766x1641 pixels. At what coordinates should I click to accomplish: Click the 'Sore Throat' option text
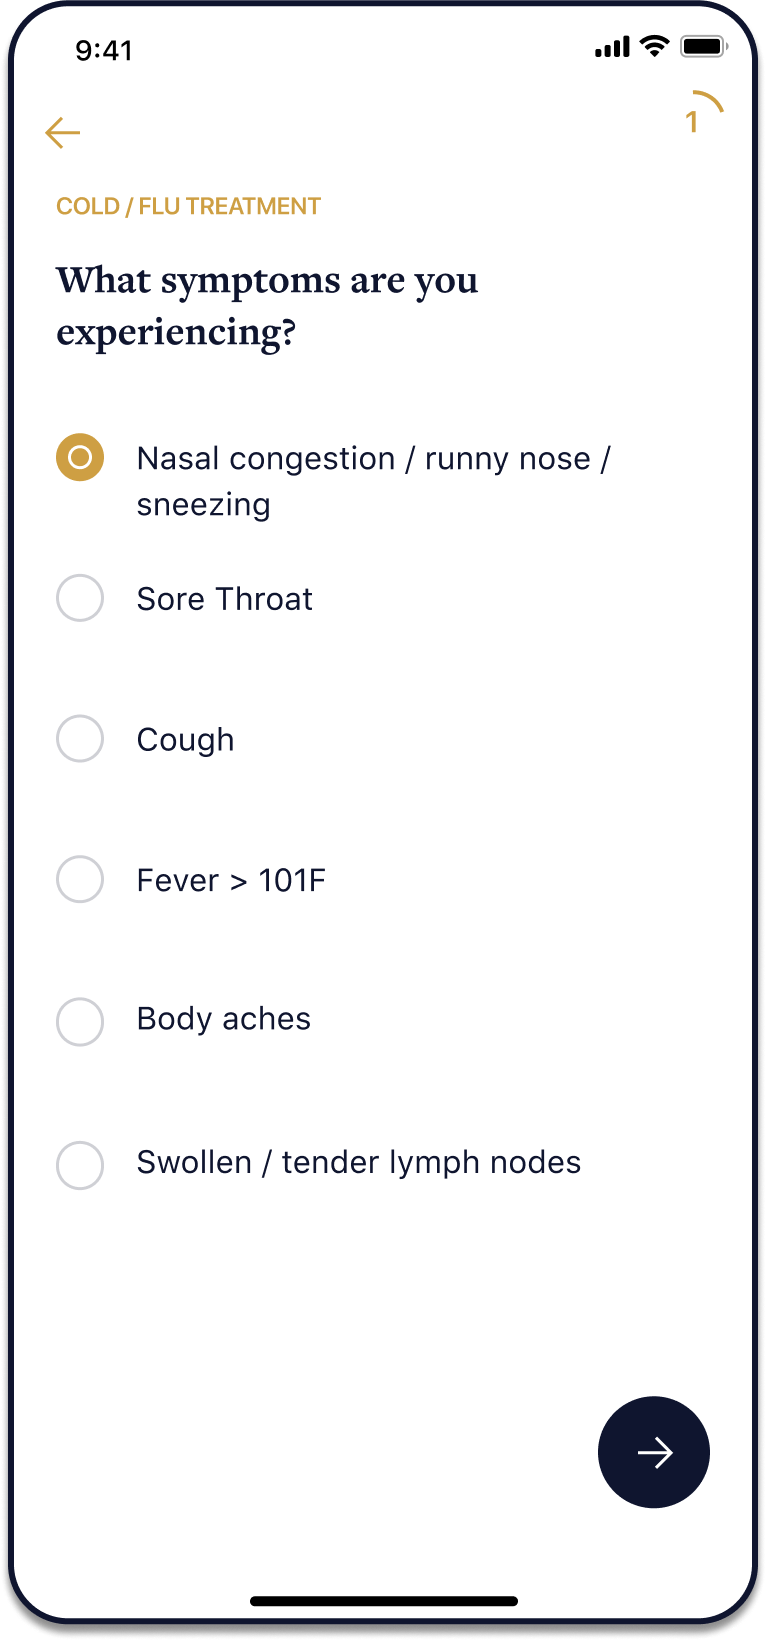pos(224,599)
